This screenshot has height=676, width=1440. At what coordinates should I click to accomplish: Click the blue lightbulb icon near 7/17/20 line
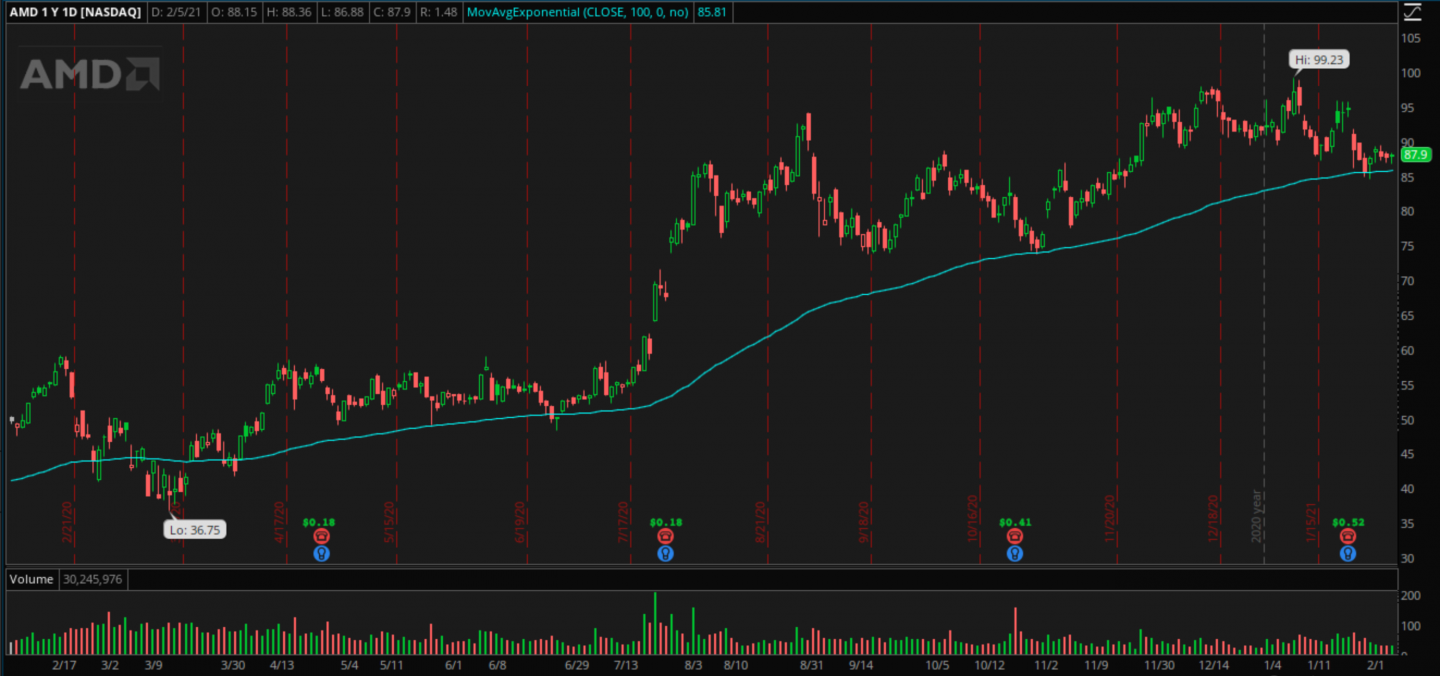665,553
